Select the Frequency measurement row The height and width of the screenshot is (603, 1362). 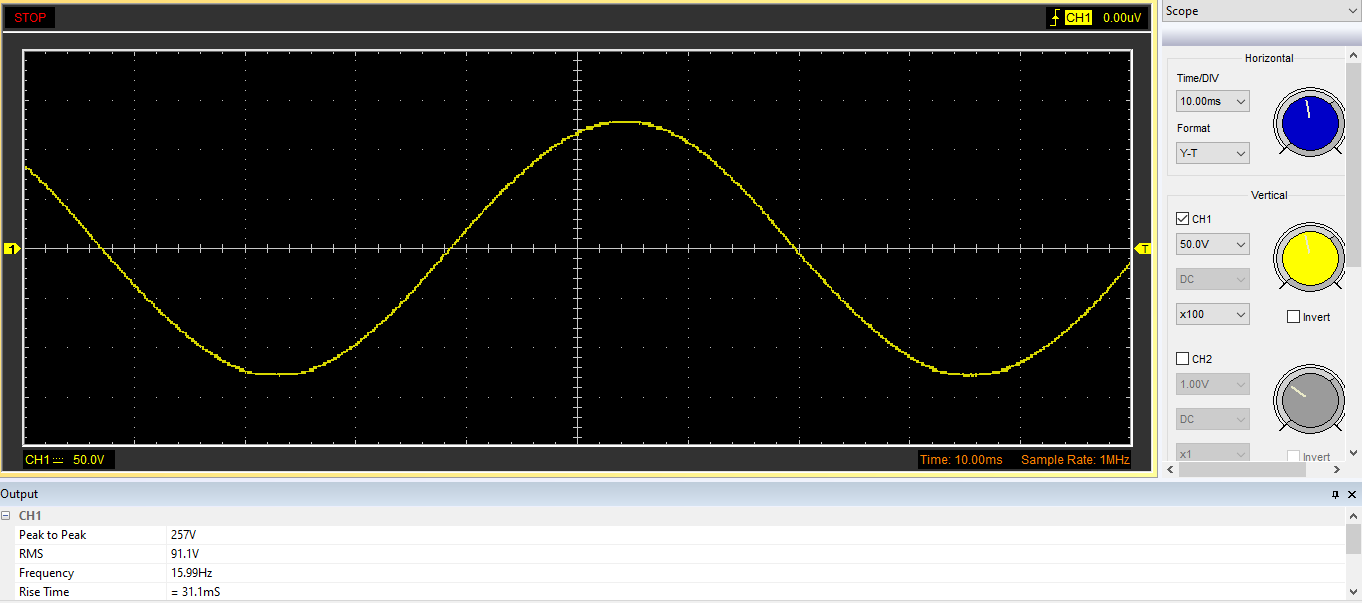point(673,573)
